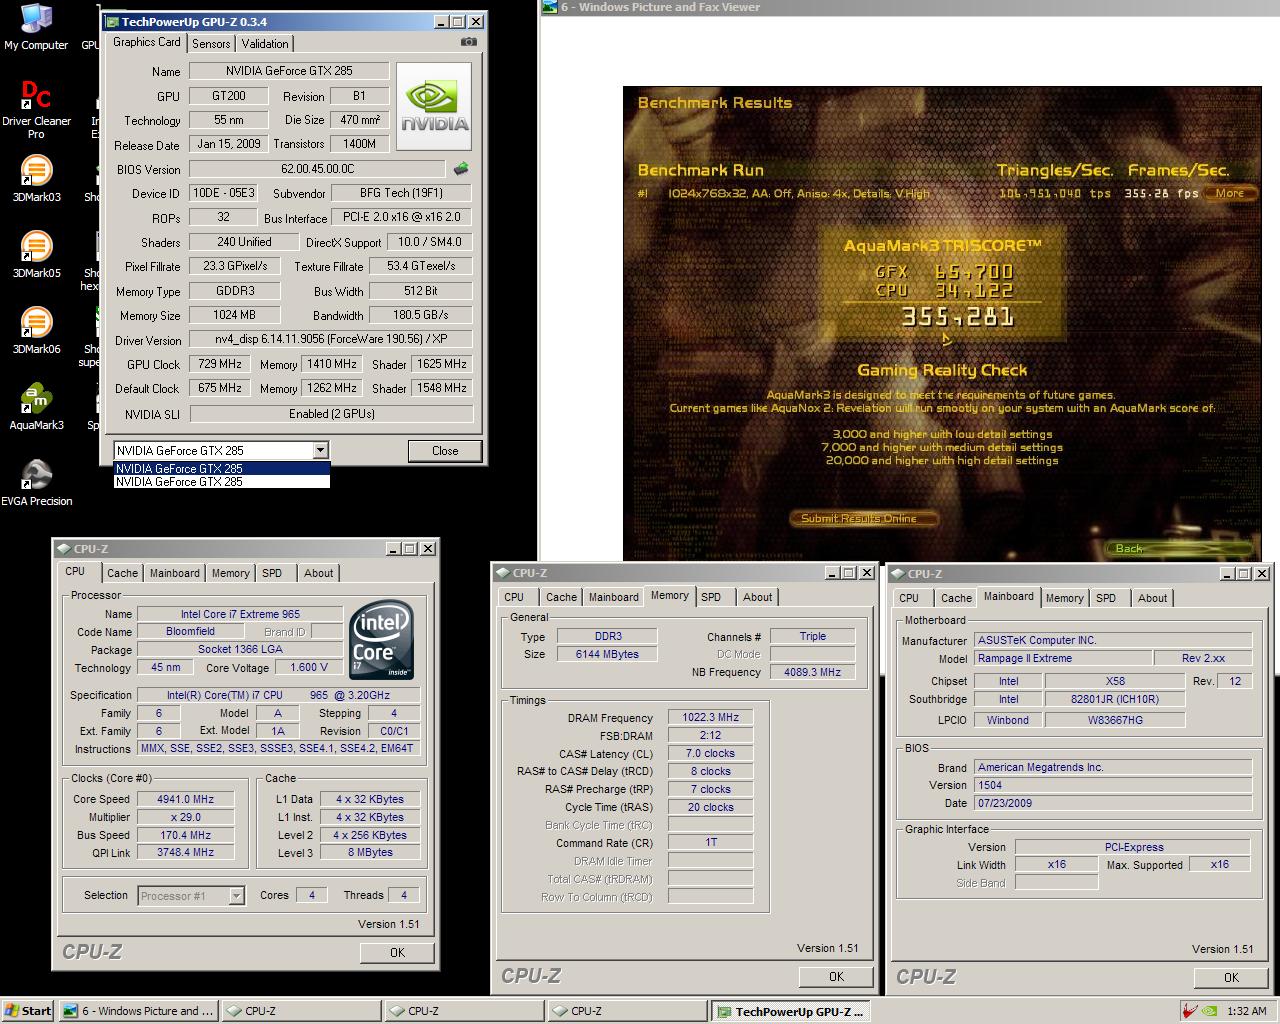Launch 3DMark03 from the desktop

pos(36,178)
